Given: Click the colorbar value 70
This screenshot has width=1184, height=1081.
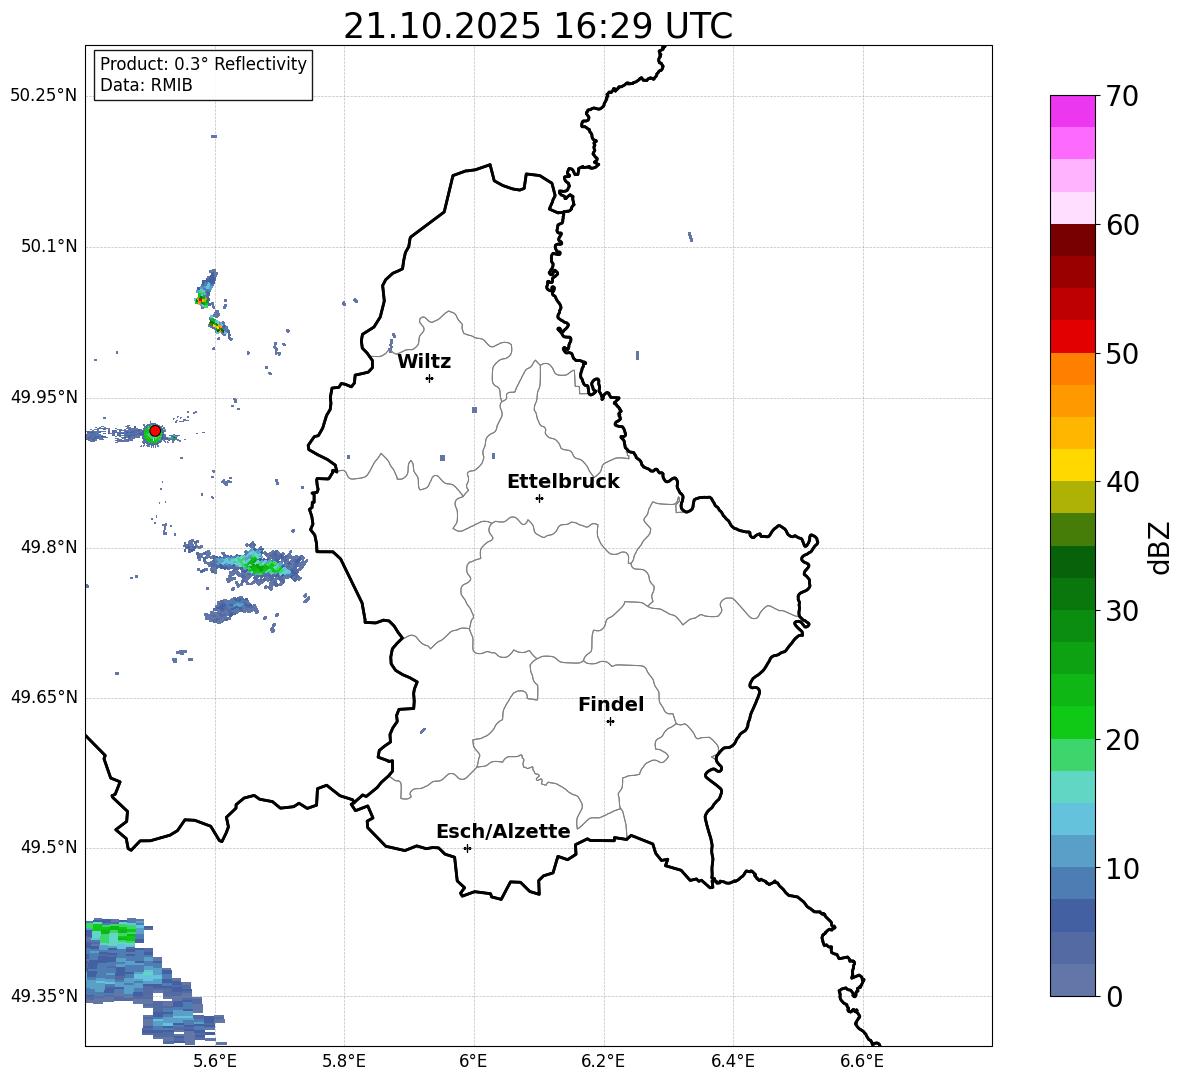Looking at the screenshot, I should point(1123,96).
